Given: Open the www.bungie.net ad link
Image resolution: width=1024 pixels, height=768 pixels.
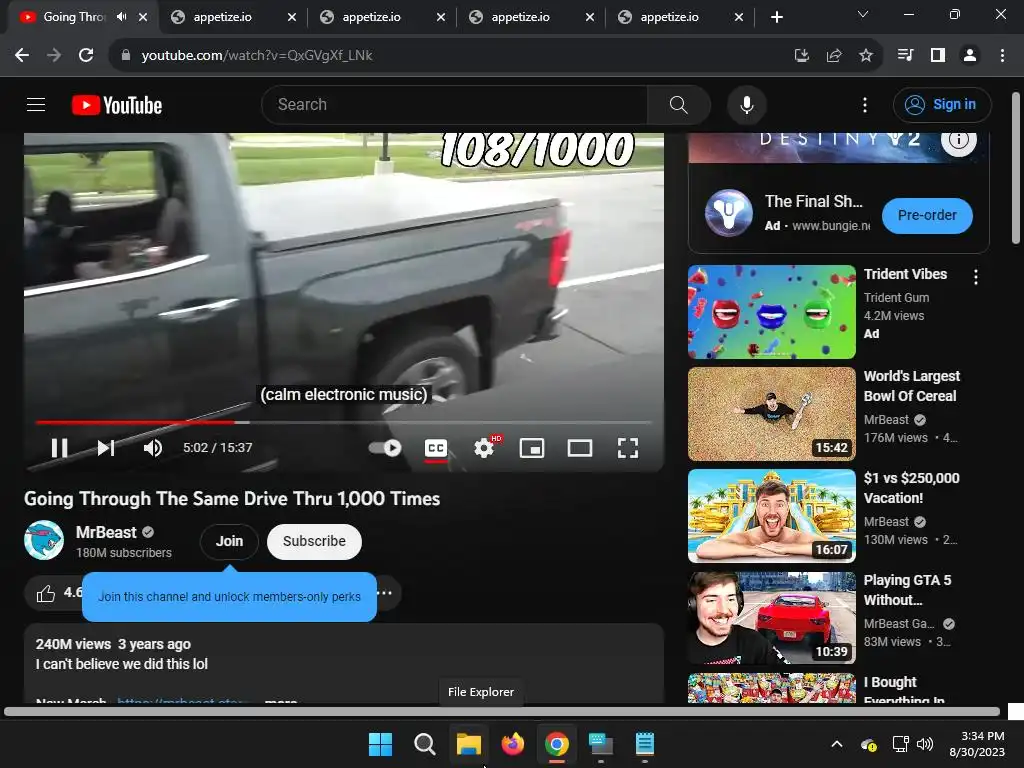Looking at the screenshot, I should [x=831, y=226].
